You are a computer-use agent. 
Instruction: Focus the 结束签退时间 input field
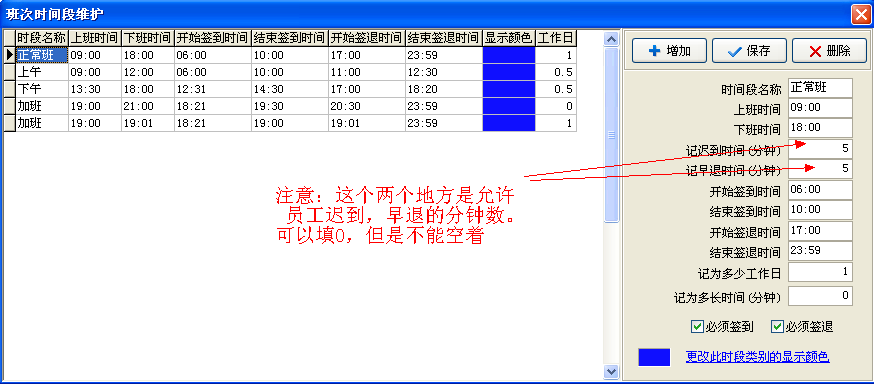820,251
